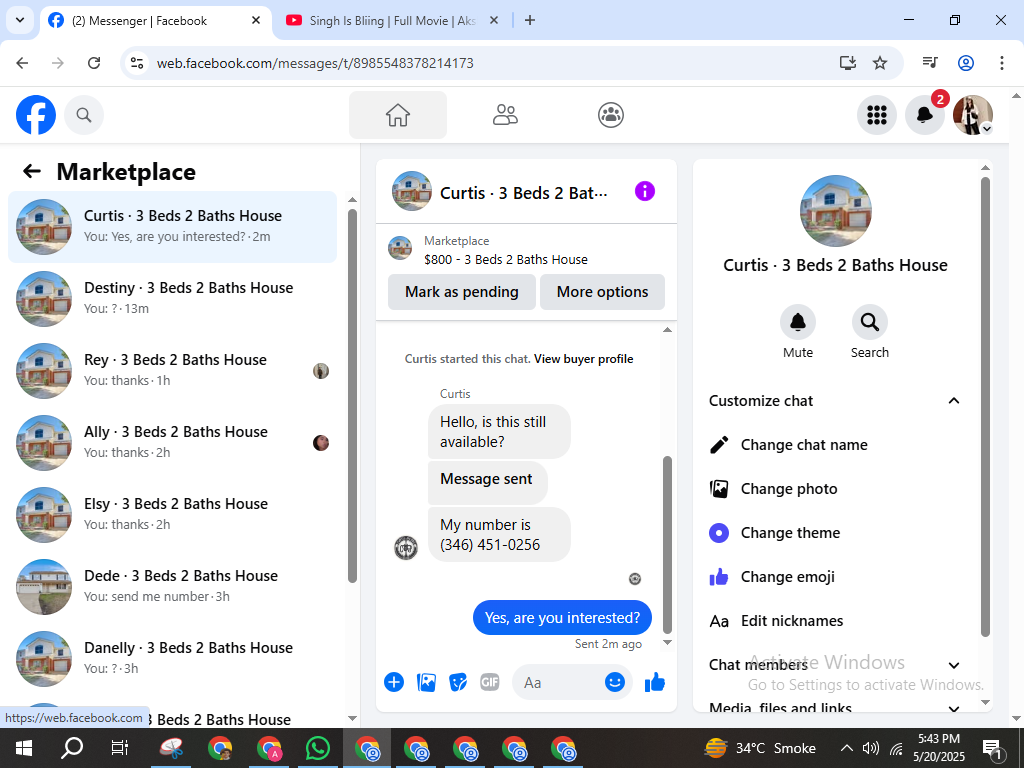Click the Mute bell button
Image resolution: width=1024 pixels, height=768 pixels.
pos(798,322)
